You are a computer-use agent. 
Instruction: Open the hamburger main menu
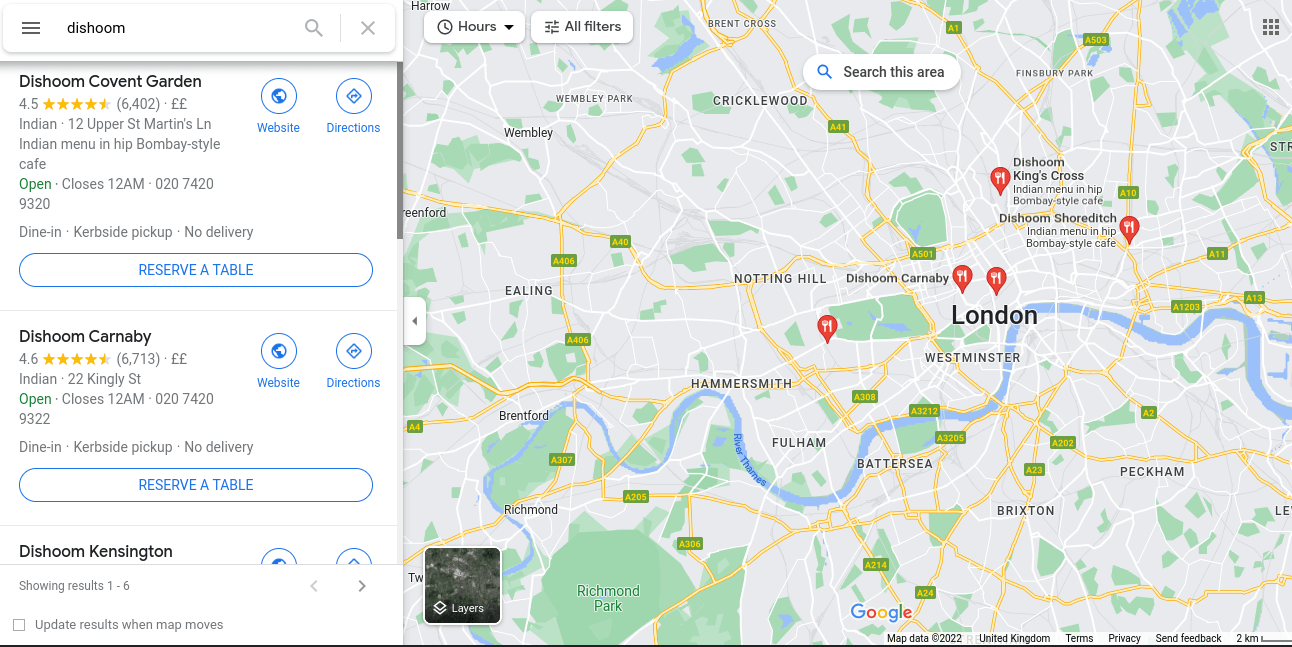31,28
